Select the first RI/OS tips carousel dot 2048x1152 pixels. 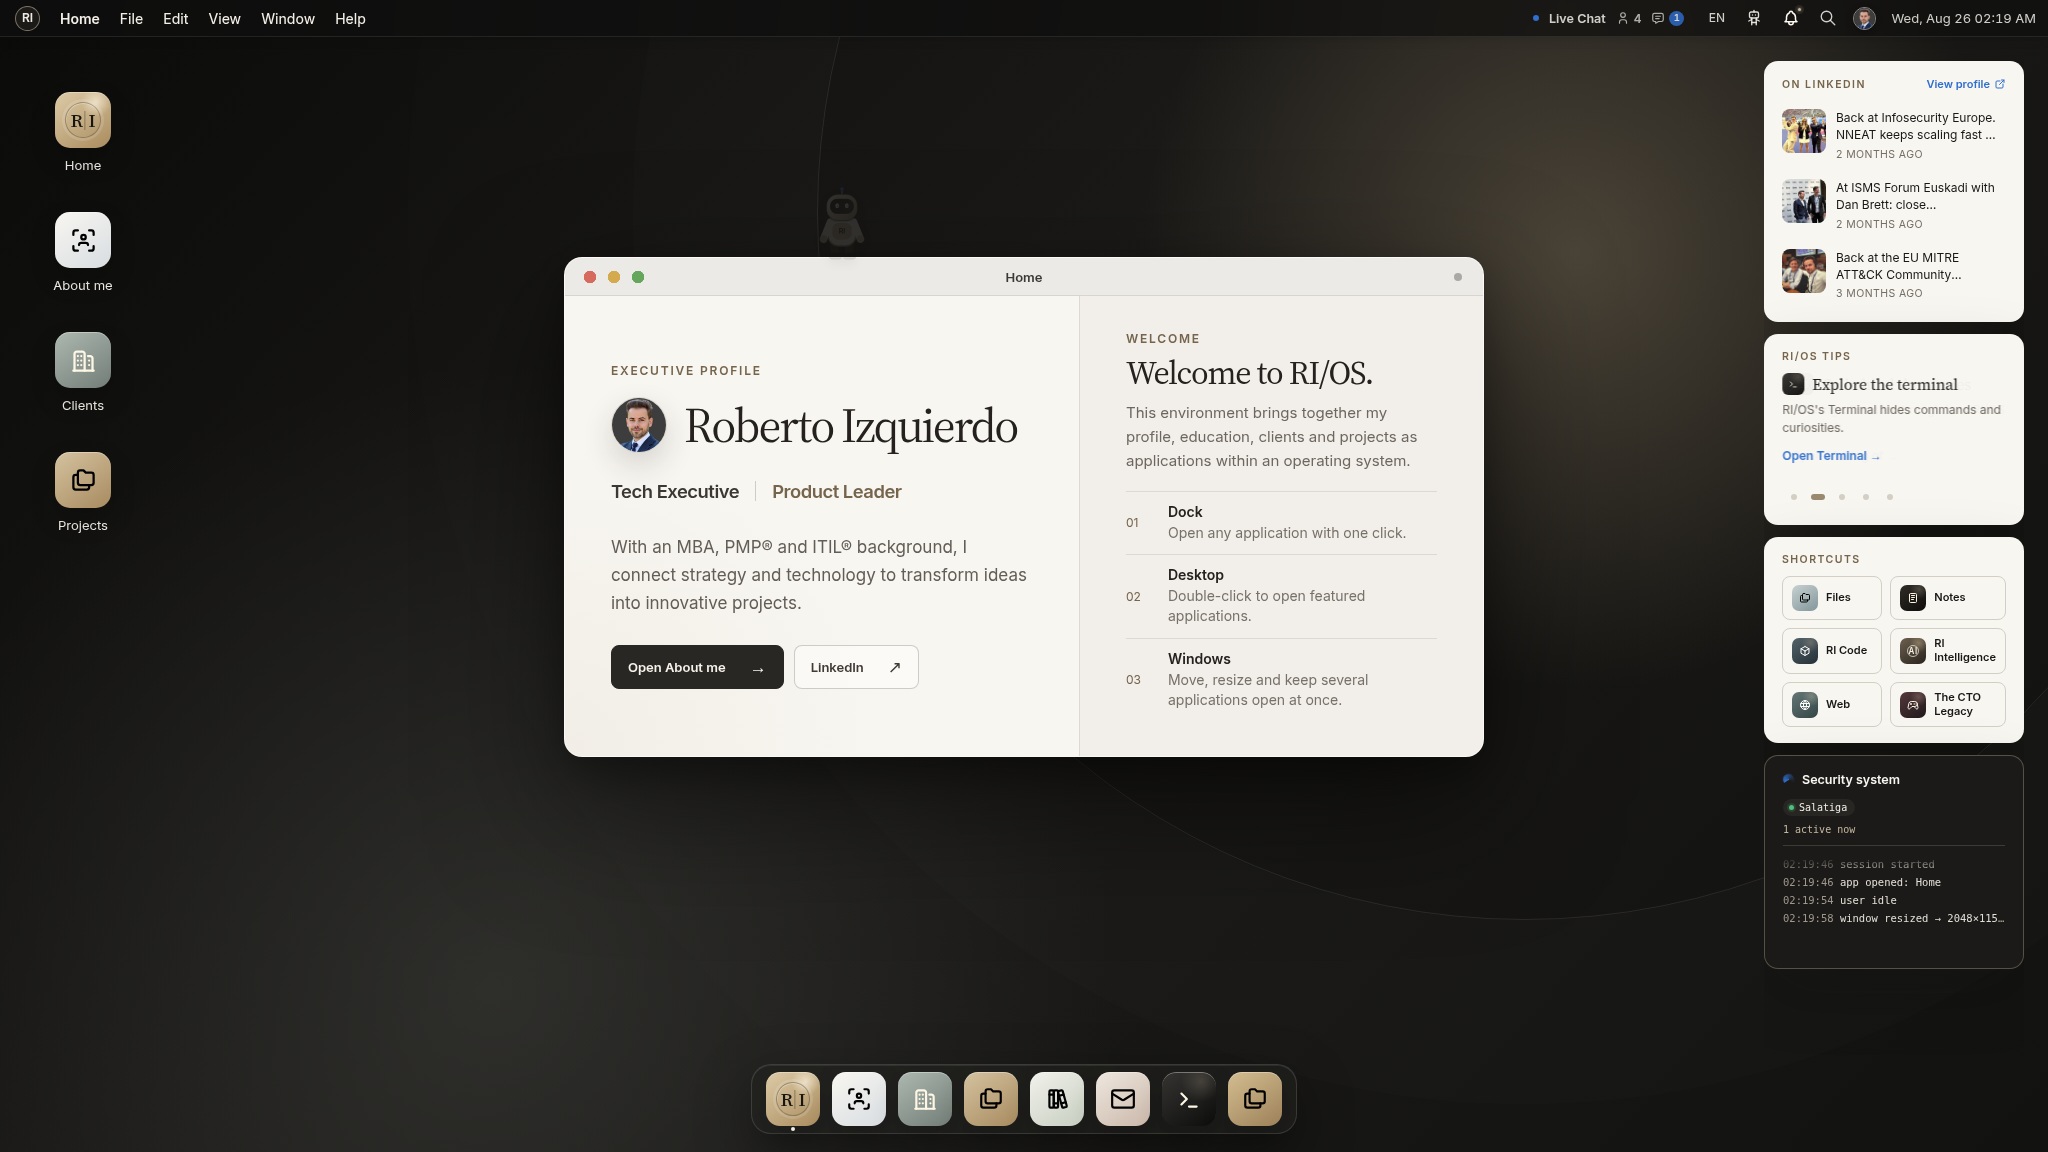pyautogui.click(x=1794, y=497)
